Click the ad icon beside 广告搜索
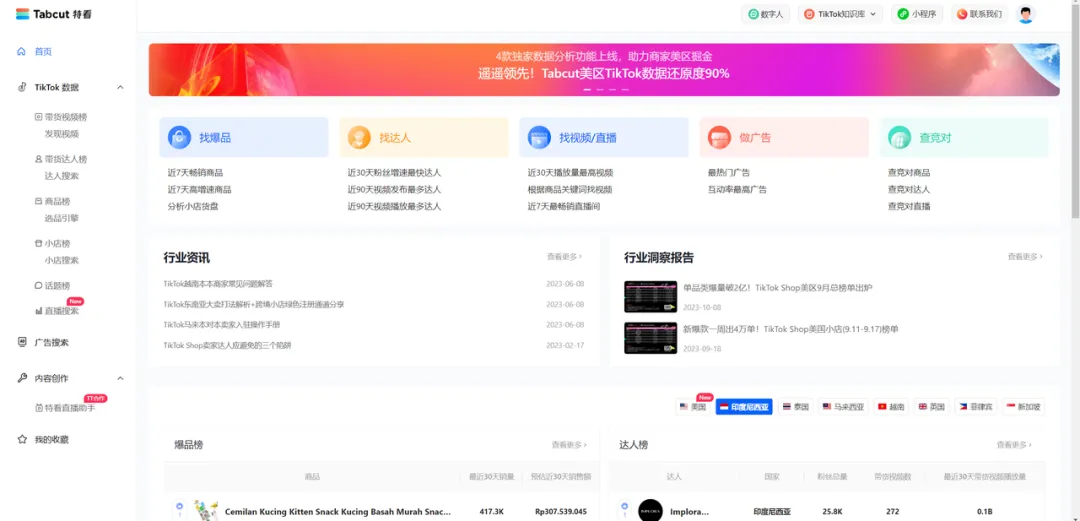The width and height of the screenshot is (1080, 521). (x=22, y=342)
